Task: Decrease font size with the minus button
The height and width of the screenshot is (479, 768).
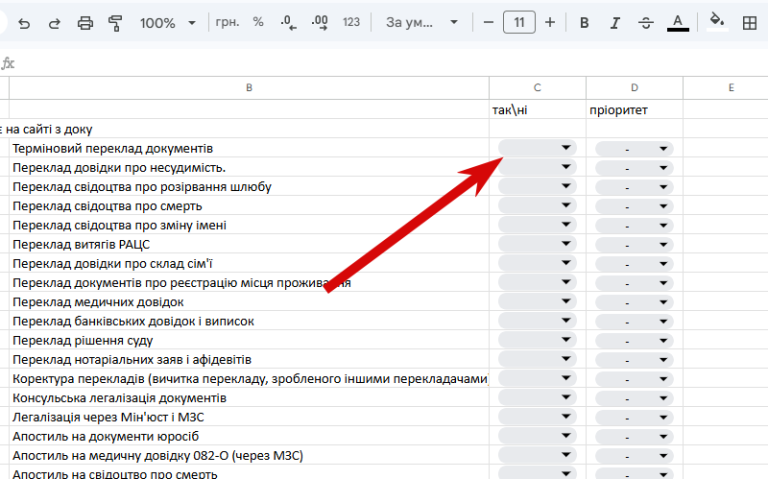Action: (x=488, y=23)
